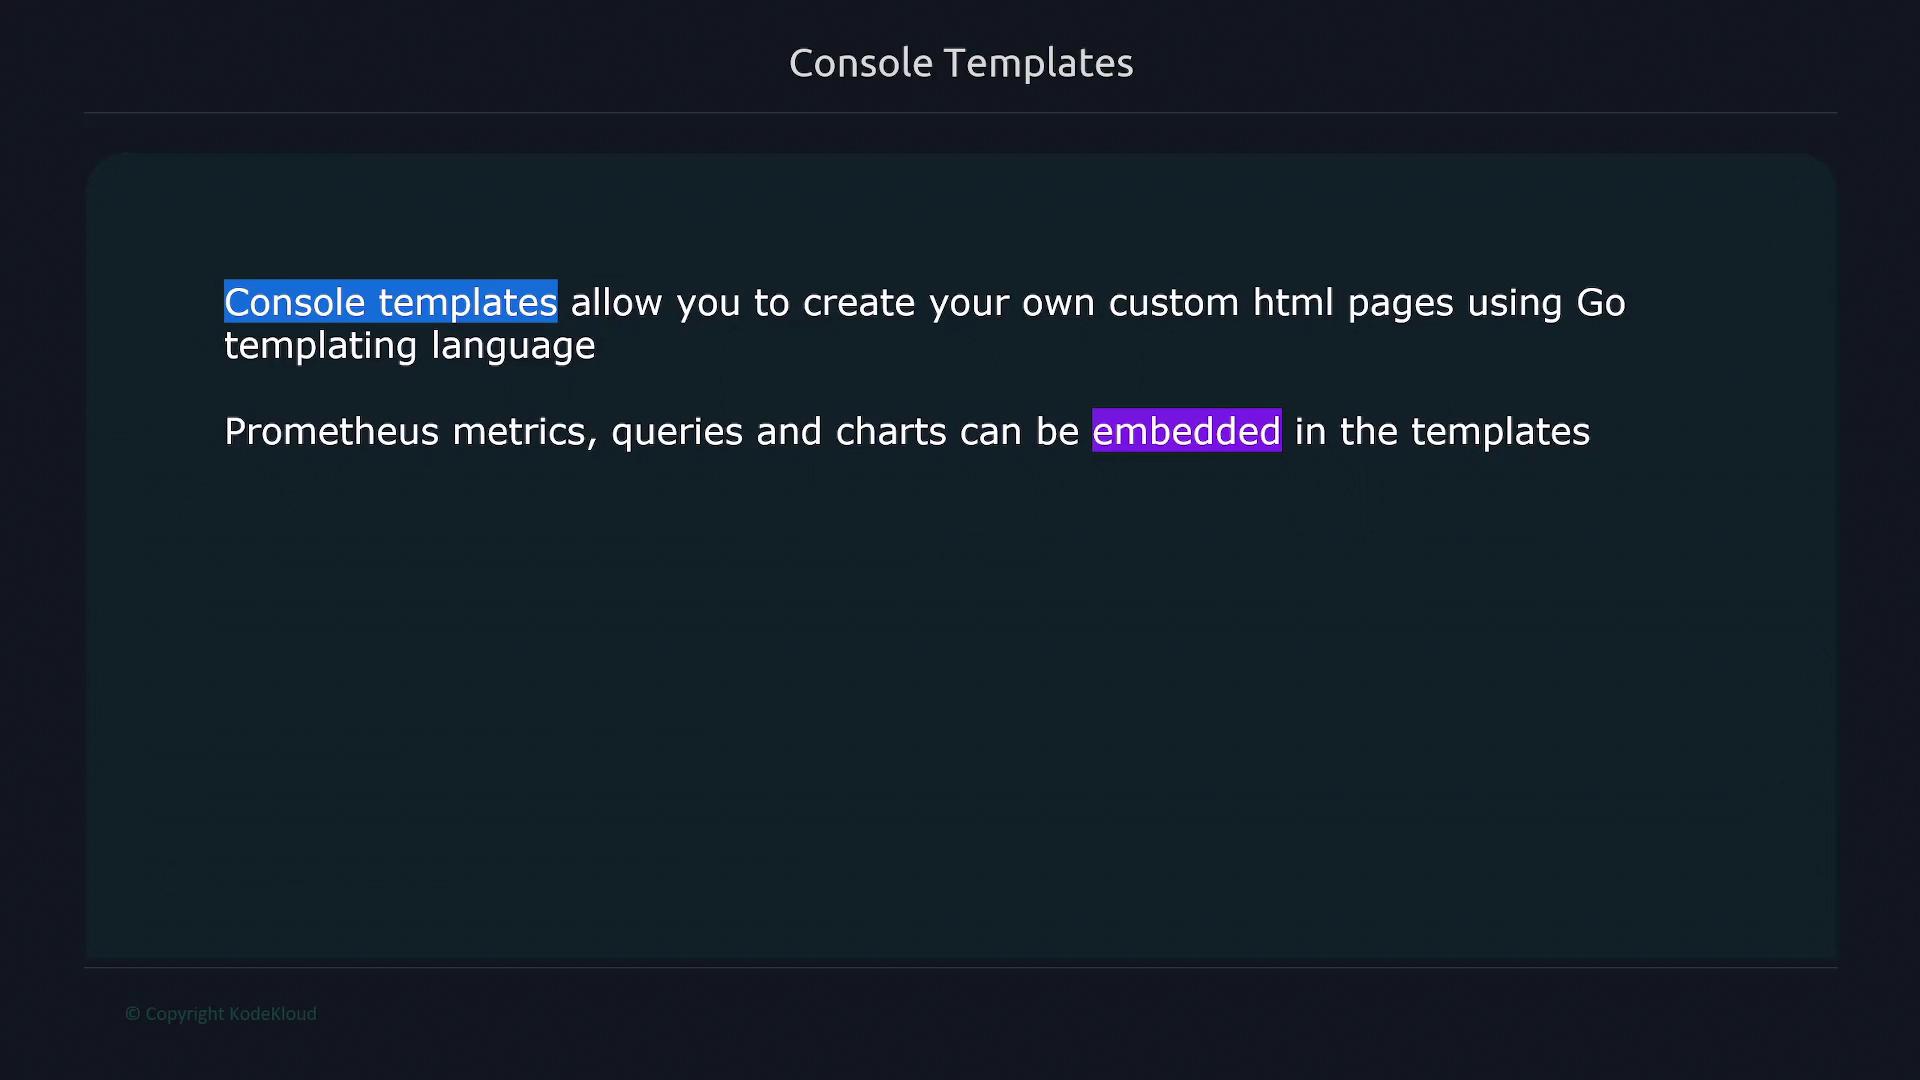This screenshot has width=1920, height=1080.
Task: Click the word "metrics," in the second sentence
Action: coord(524,432)
